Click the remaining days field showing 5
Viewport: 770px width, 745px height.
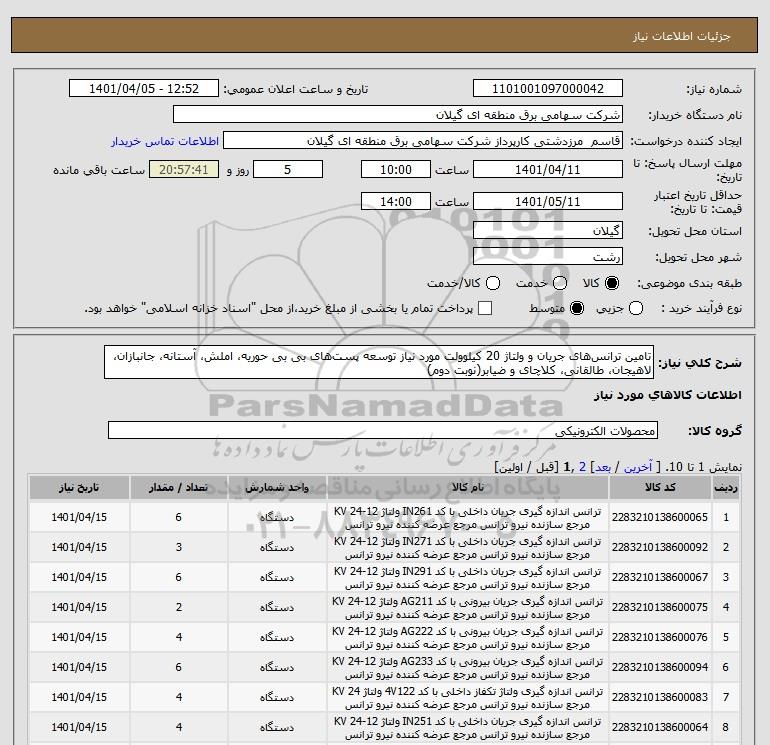288,169
